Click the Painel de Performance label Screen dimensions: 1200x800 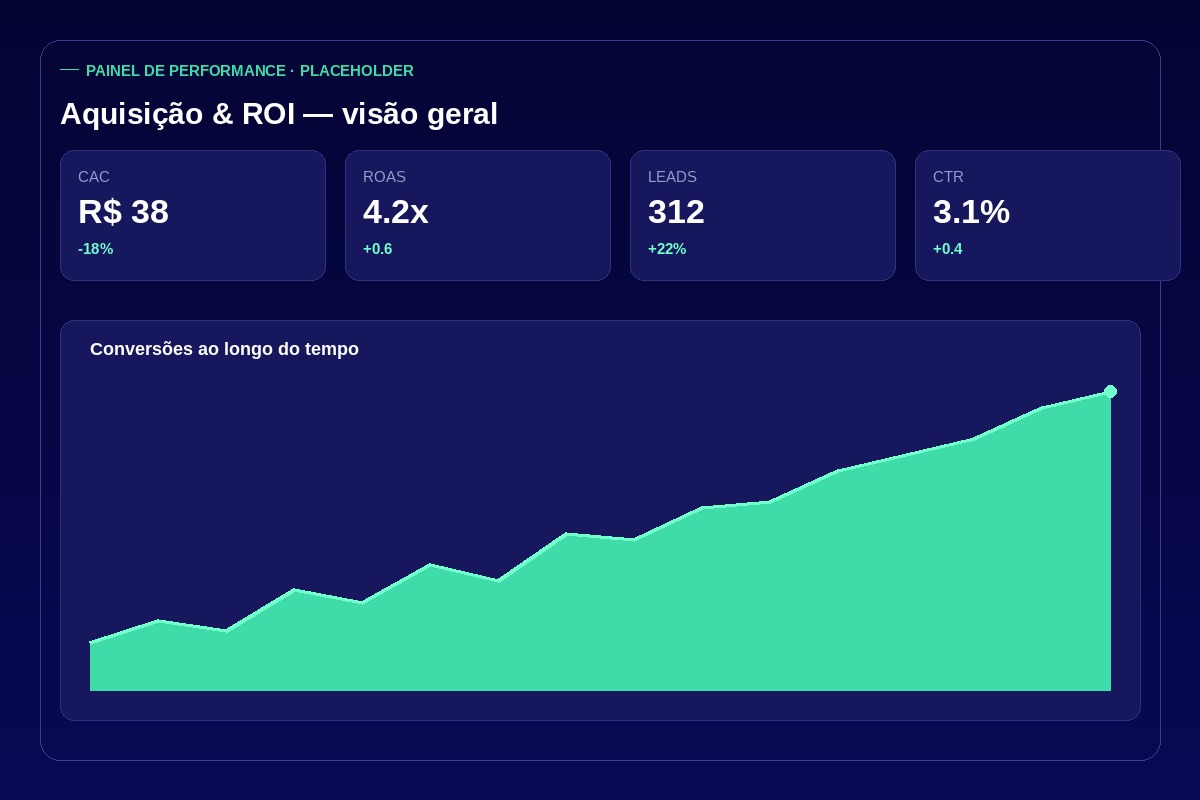click(250, 71)
